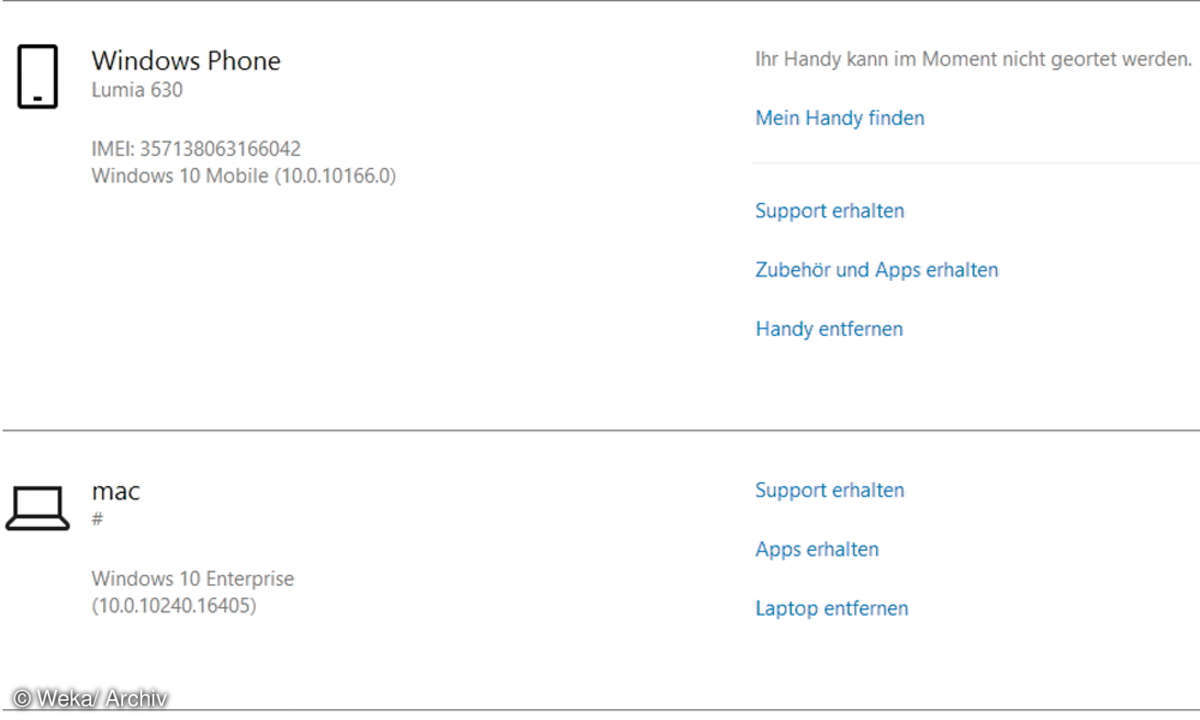The height and width of the screenshot is (720, 1200).
Task: Click the Lumia 630 model text
Action: tap(137, 90)
